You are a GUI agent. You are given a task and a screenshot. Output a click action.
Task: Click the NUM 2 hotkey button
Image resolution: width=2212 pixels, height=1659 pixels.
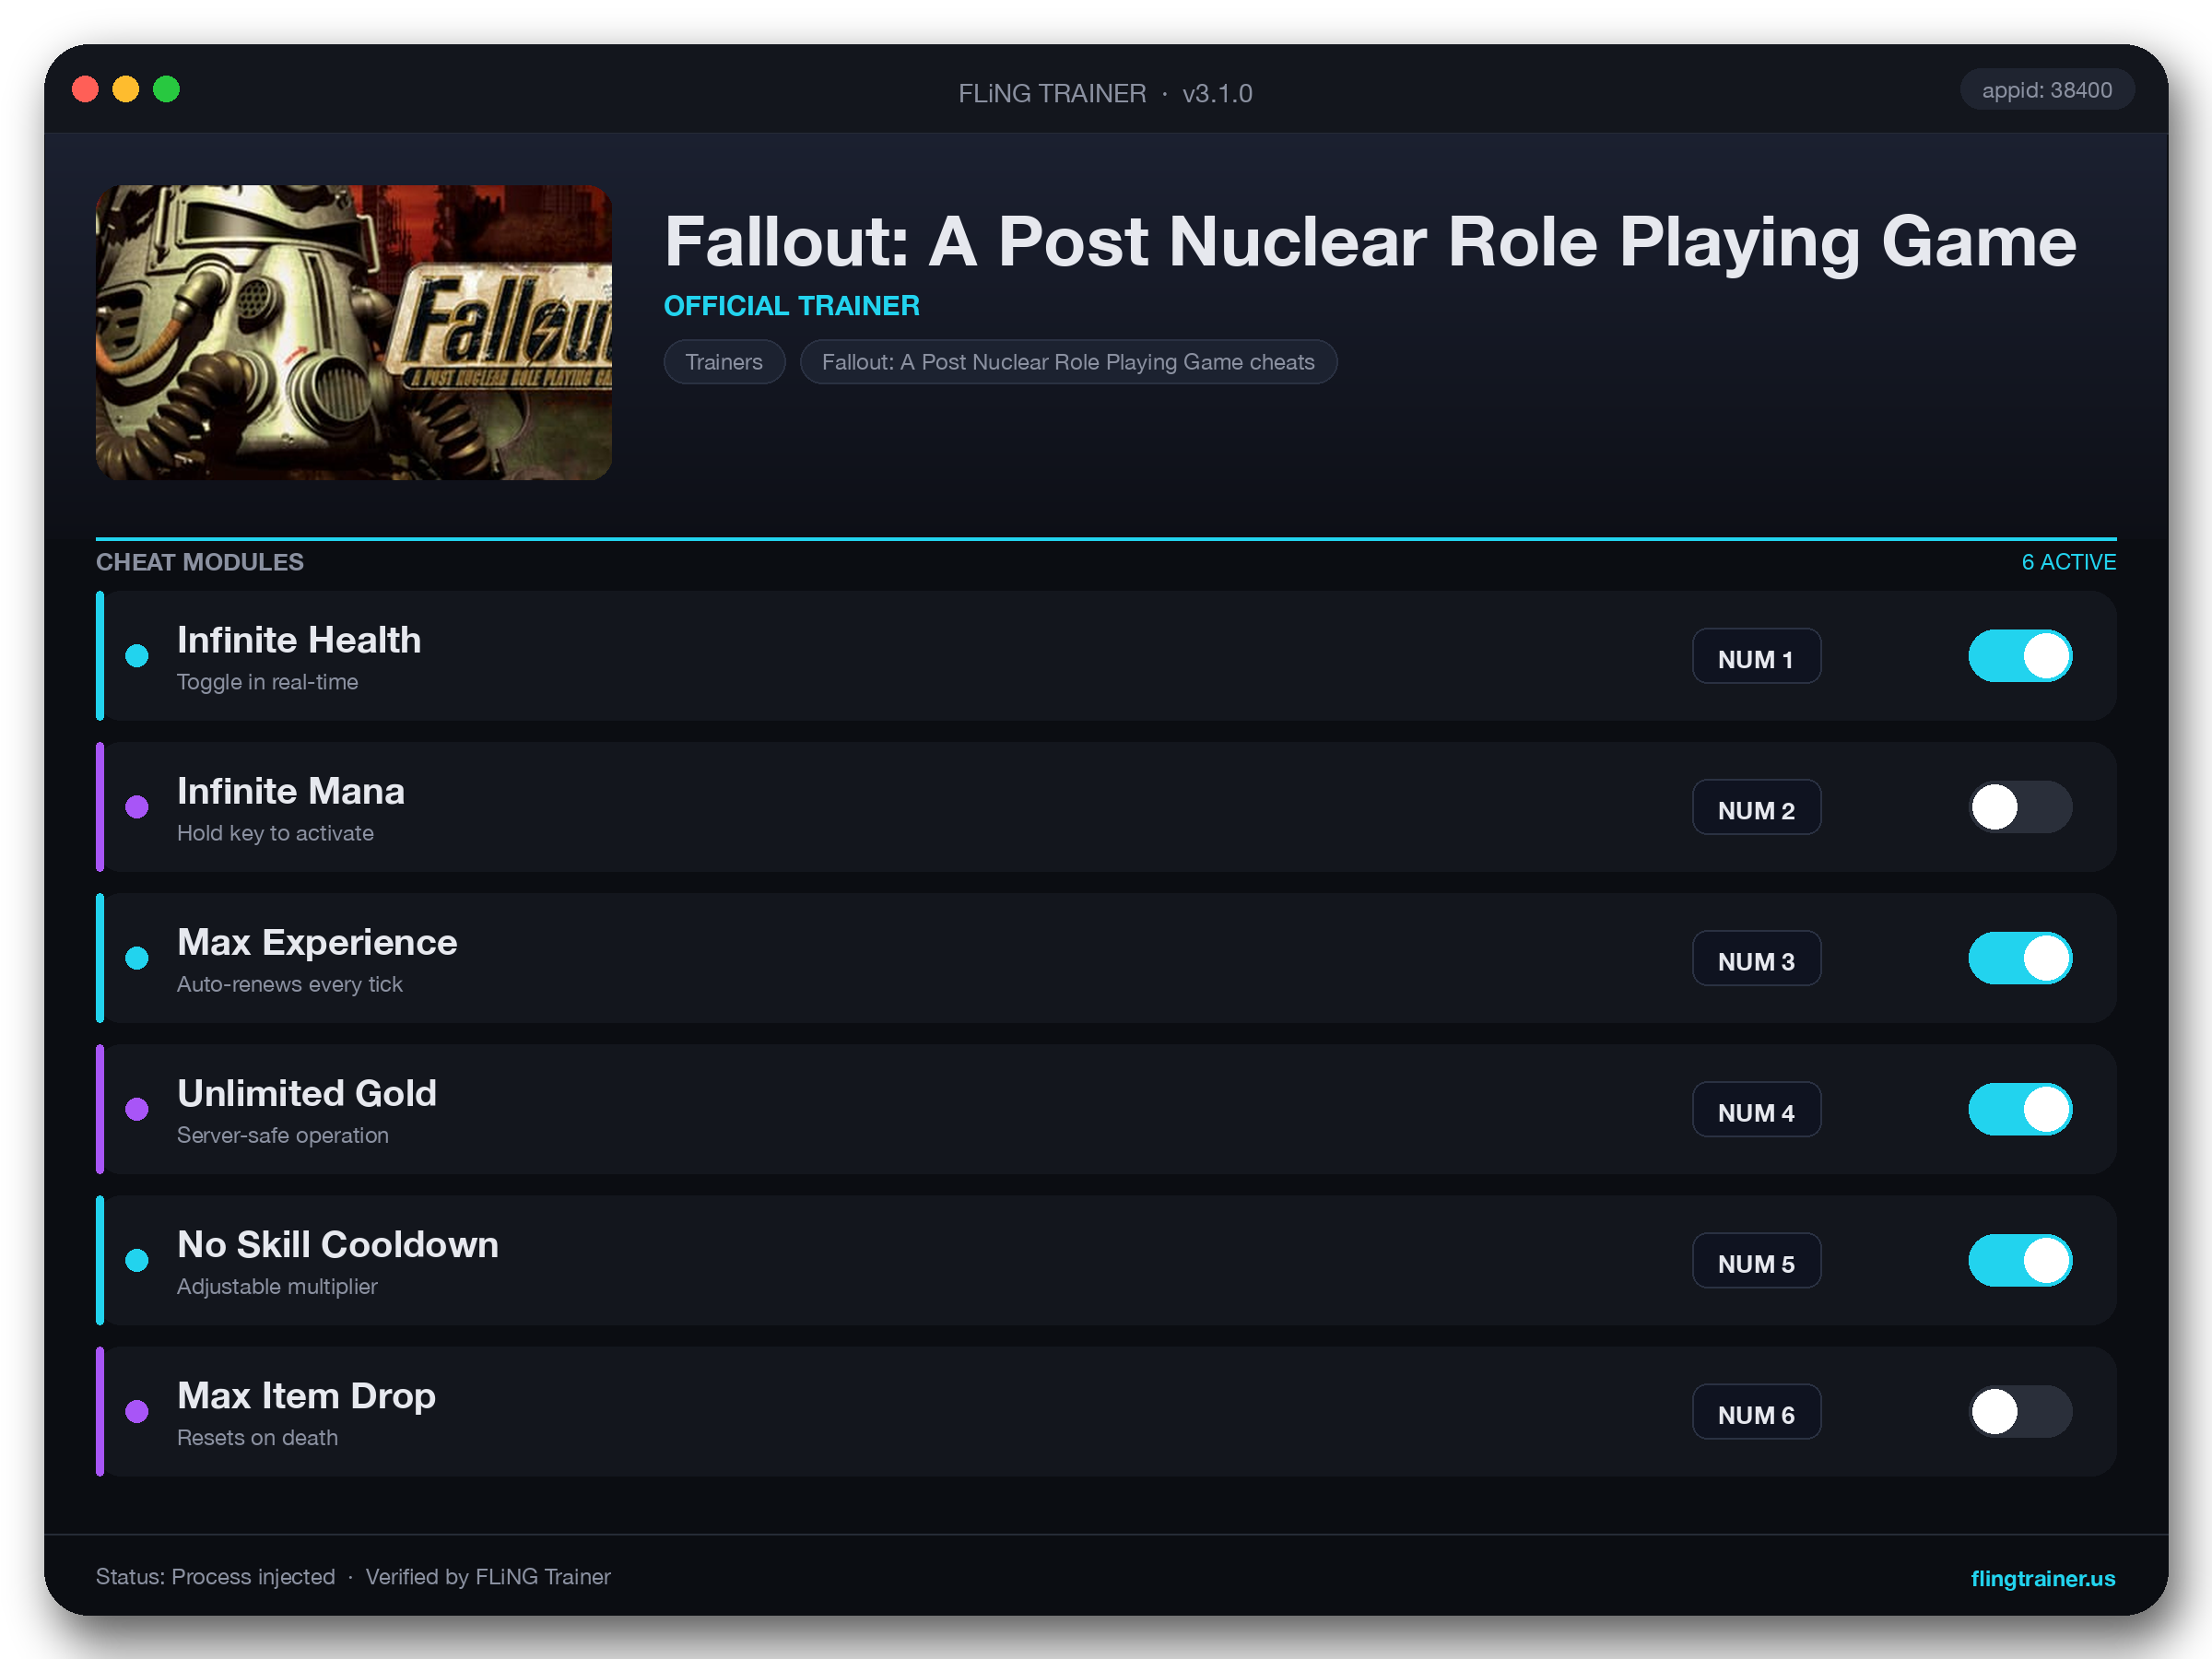(x=1756, y=807)
